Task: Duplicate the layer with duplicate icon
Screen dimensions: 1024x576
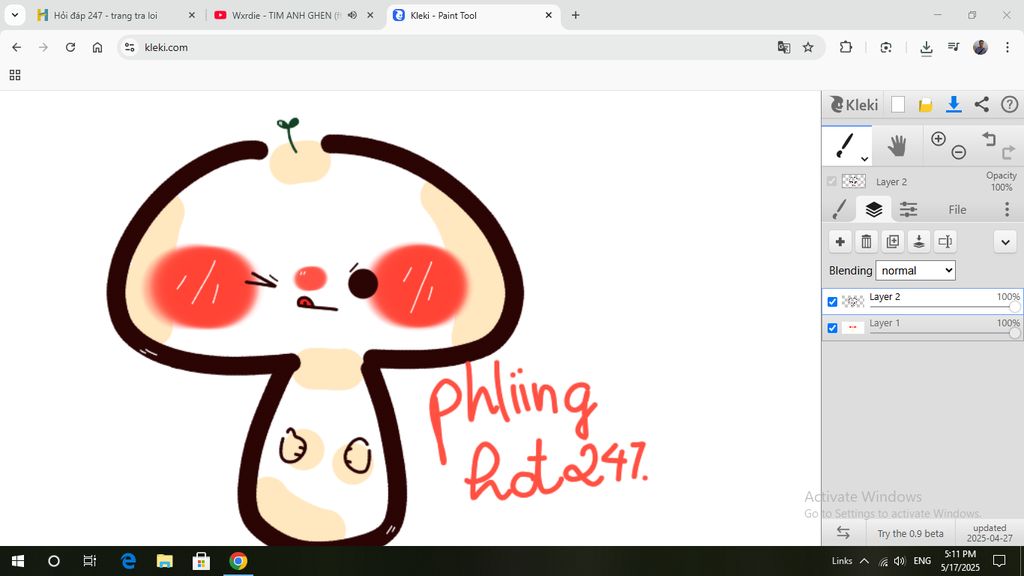Action: click(892, 242)
